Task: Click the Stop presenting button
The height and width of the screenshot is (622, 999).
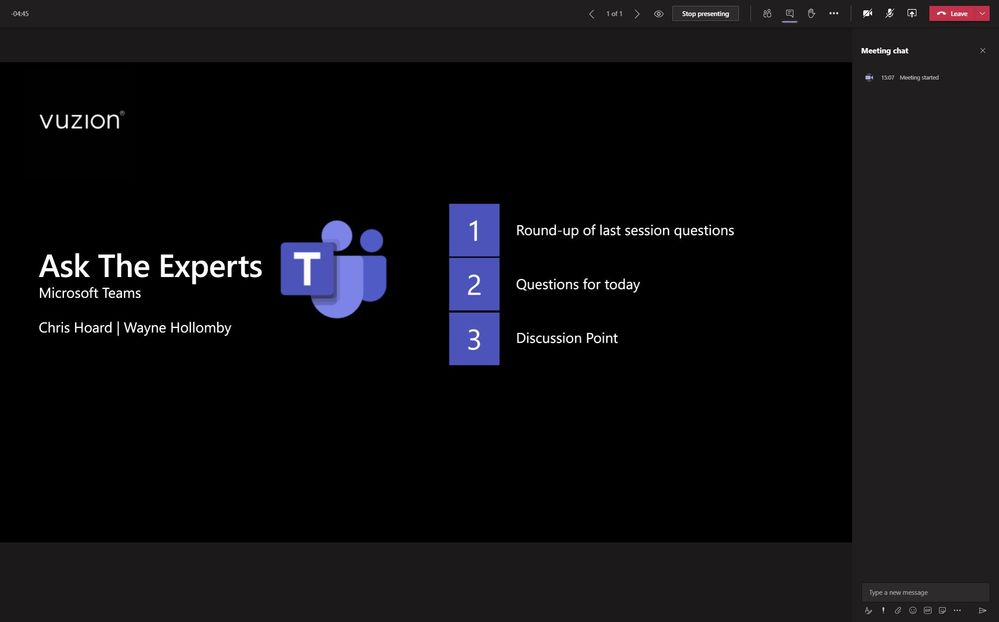Action: pos(705,13)
